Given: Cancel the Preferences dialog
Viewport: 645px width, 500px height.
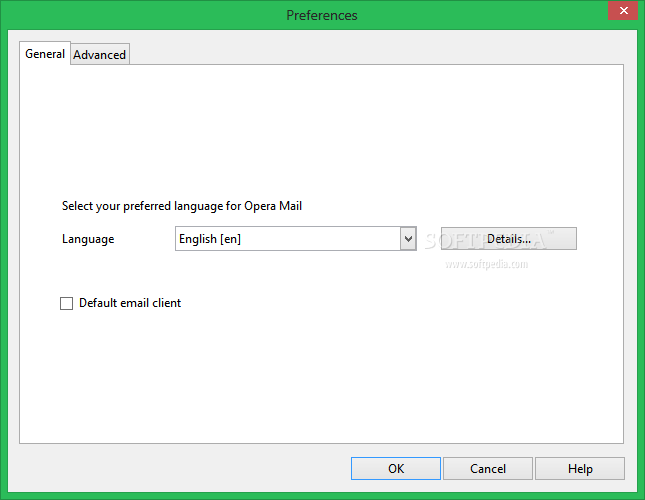Looking at the screenshot, I should (x=488, y=468).
